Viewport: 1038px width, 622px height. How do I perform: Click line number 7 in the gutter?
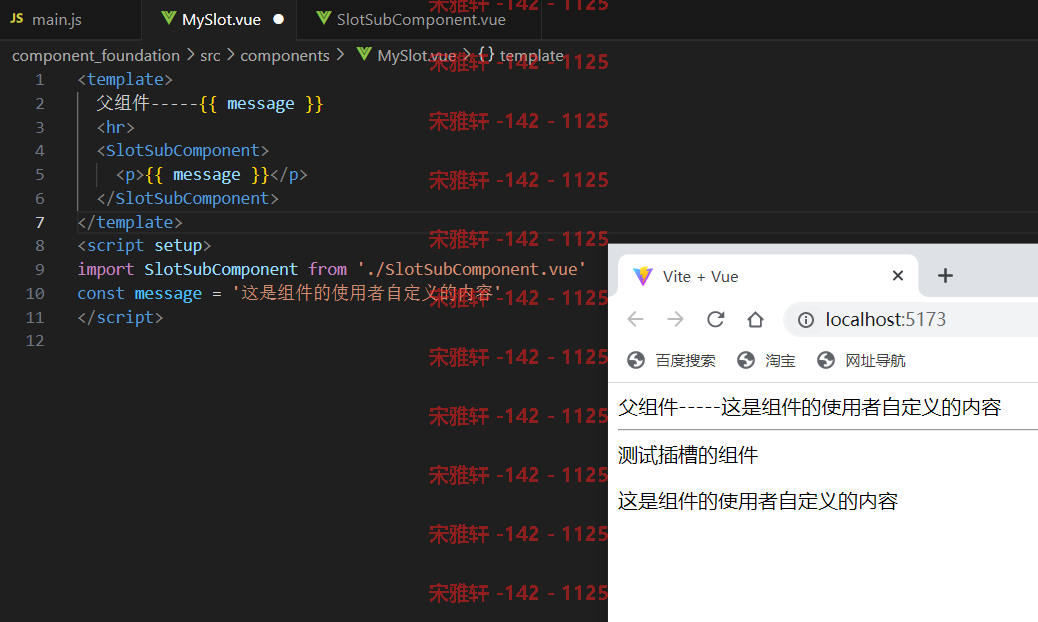(40, 222)
